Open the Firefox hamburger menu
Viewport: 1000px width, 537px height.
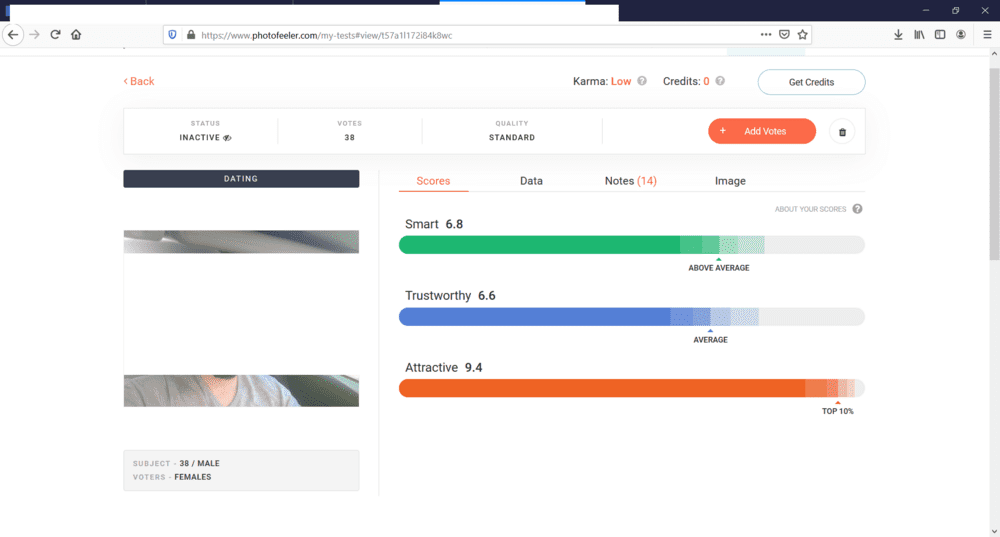click(x=987, y=34)
